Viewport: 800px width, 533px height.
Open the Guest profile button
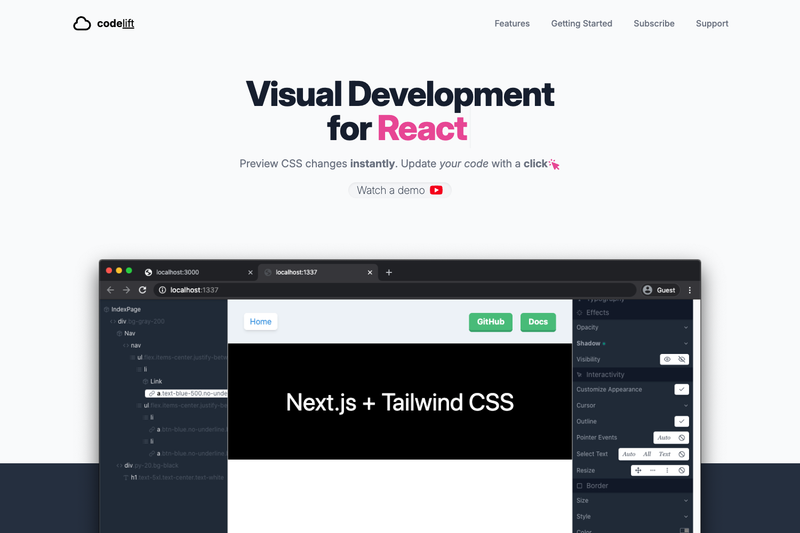(660, 290)
